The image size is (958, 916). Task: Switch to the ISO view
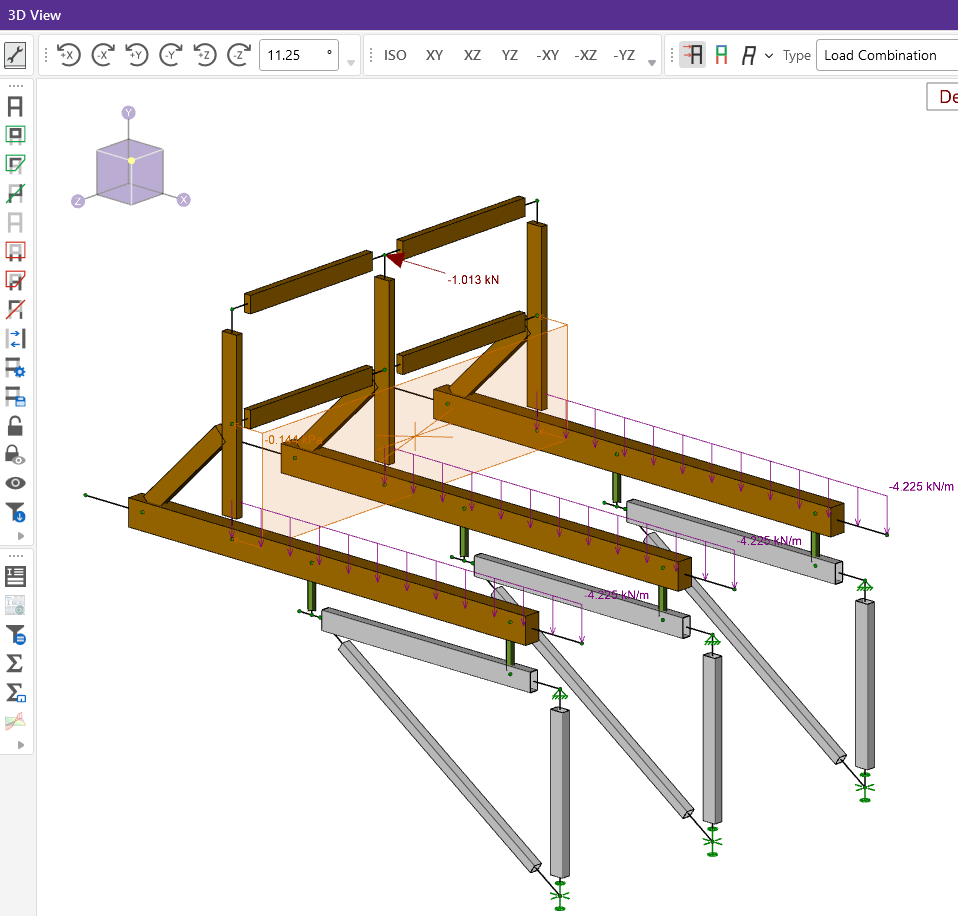coord(396,55)
